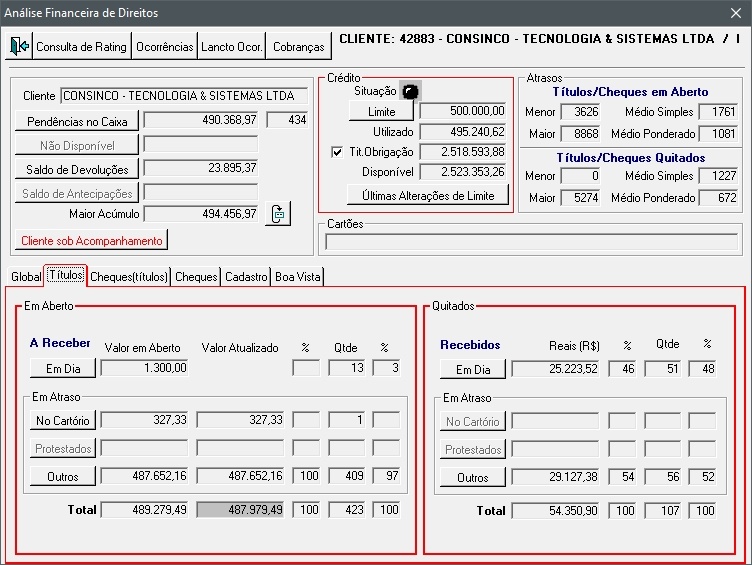Close the Análise Financeira de Direitos window
Viewport: 752px width, 565px height.
736,13
